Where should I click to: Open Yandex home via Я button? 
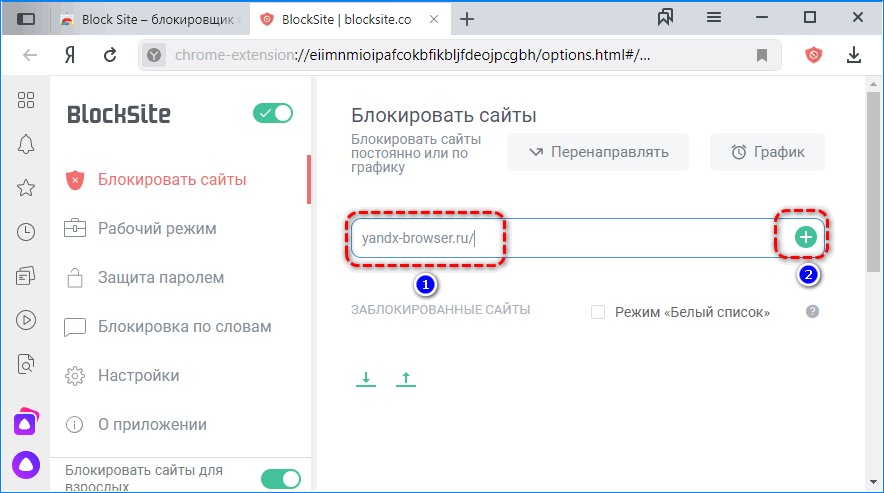point(70,55)
